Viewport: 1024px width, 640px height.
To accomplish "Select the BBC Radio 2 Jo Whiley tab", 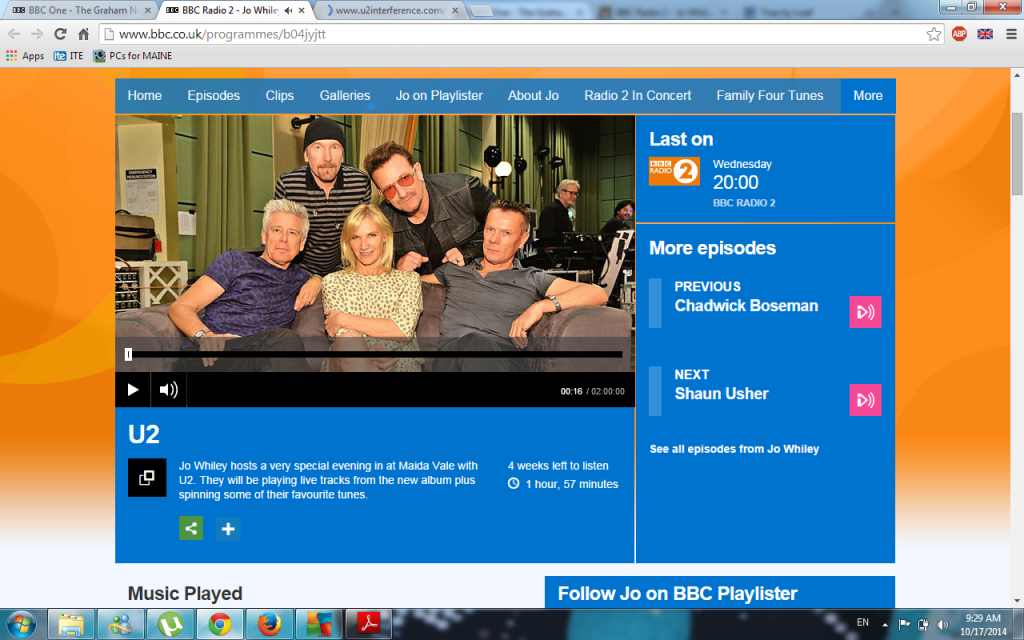I will coord(229,10).
